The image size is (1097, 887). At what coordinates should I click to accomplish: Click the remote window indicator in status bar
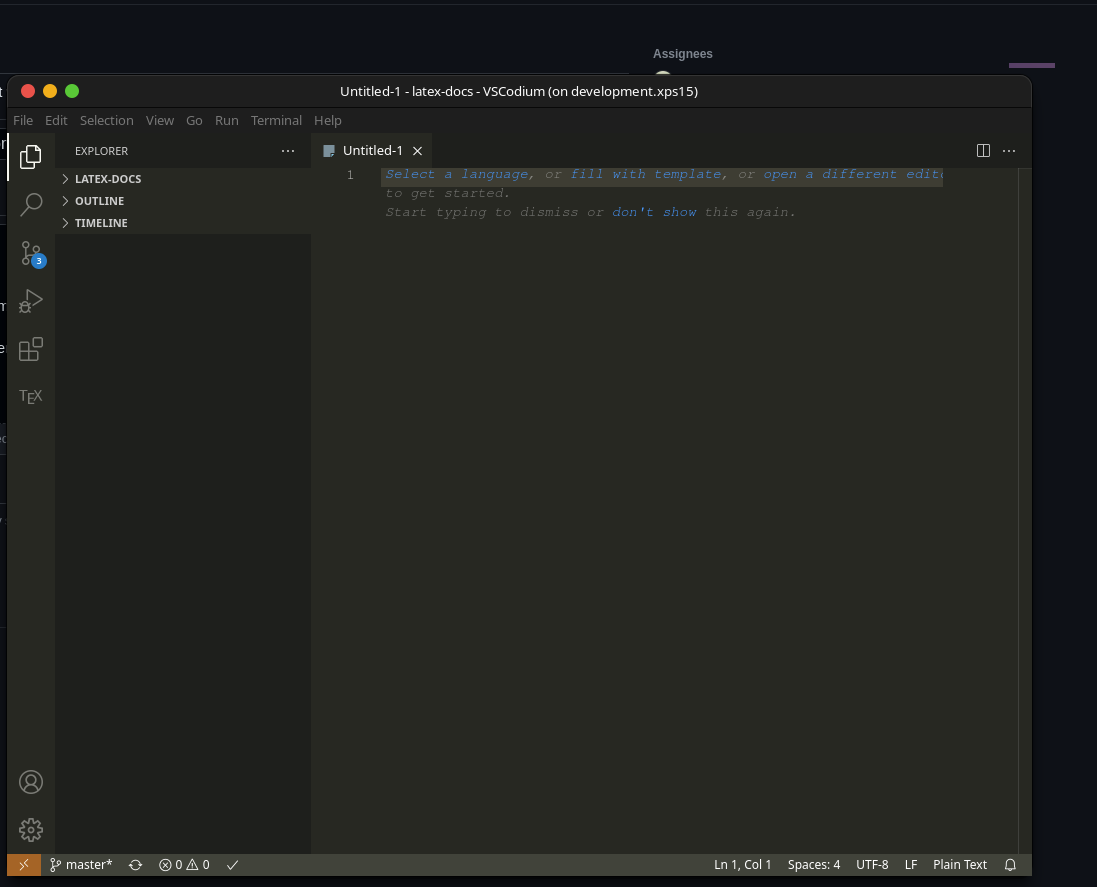pos(24,865)
